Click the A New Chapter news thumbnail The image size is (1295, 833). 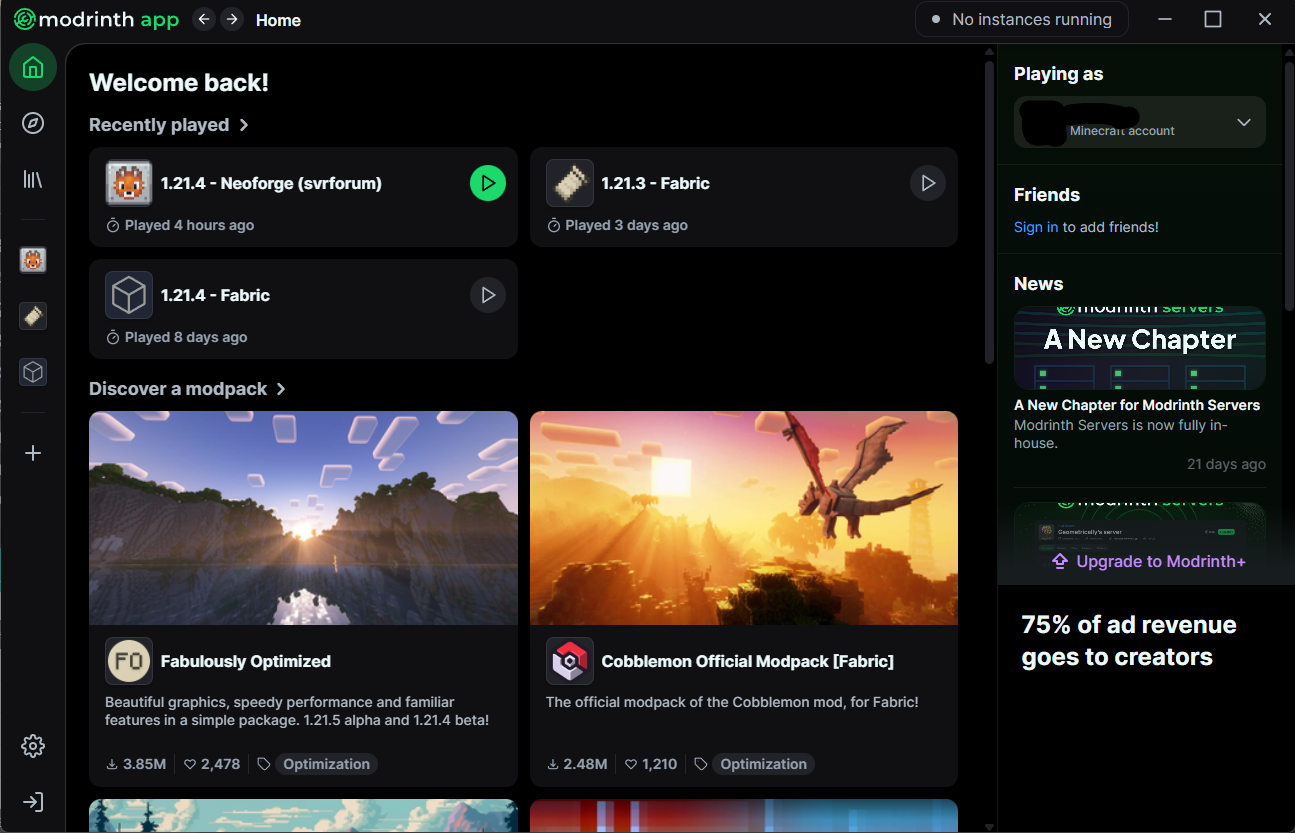(x=1140, y=347)
